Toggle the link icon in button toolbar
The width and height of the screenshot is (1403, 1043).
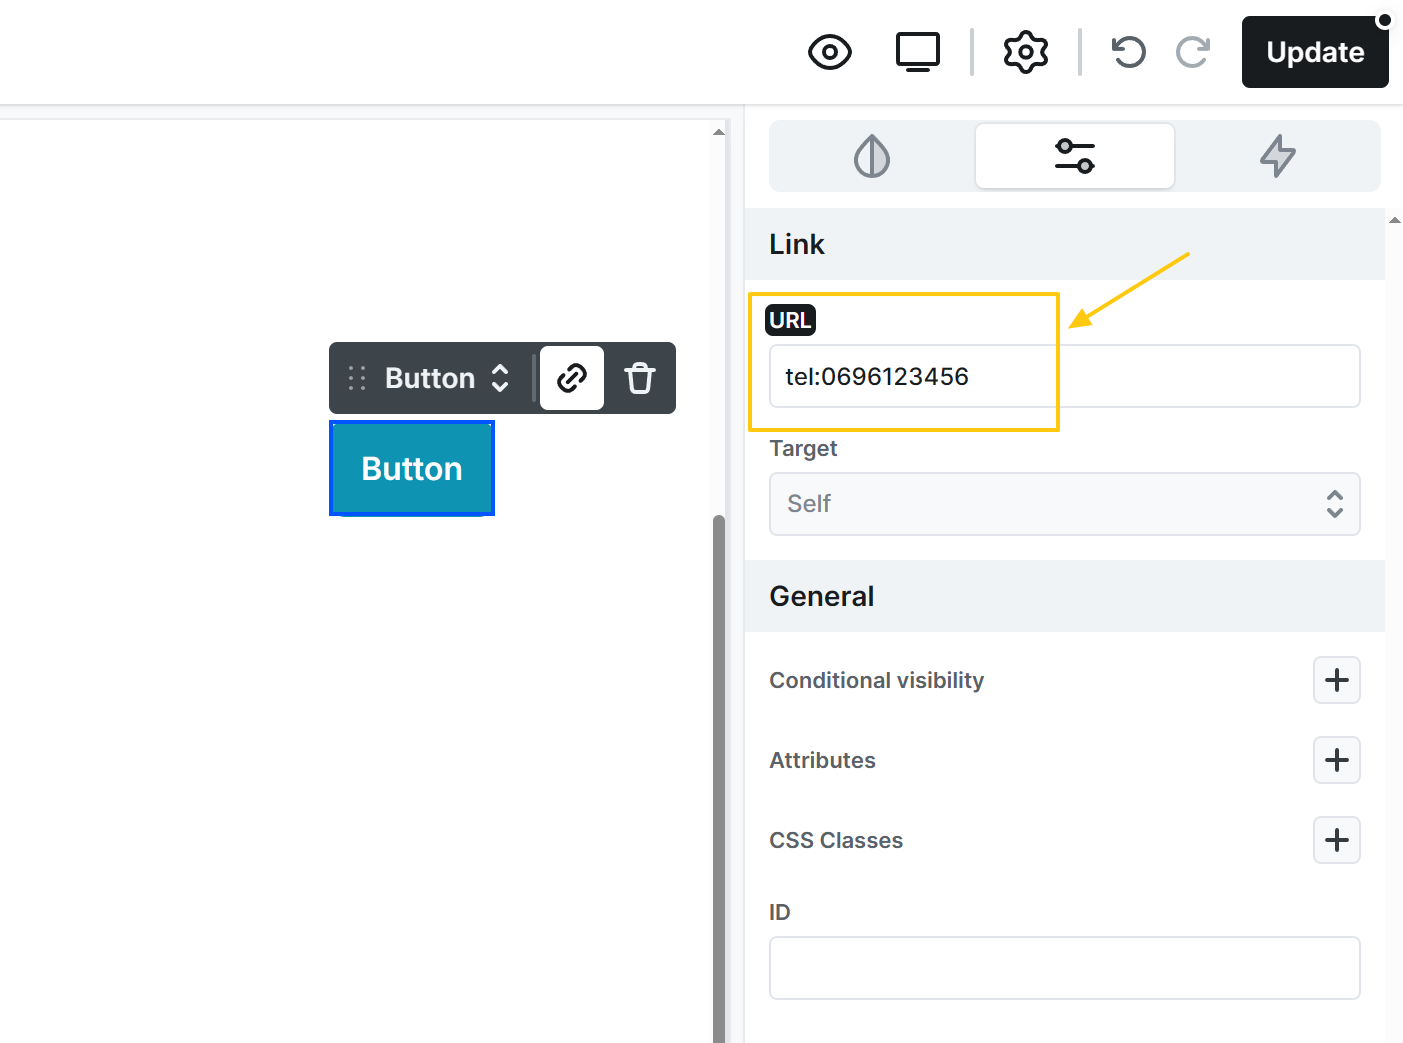coord(572,378)
